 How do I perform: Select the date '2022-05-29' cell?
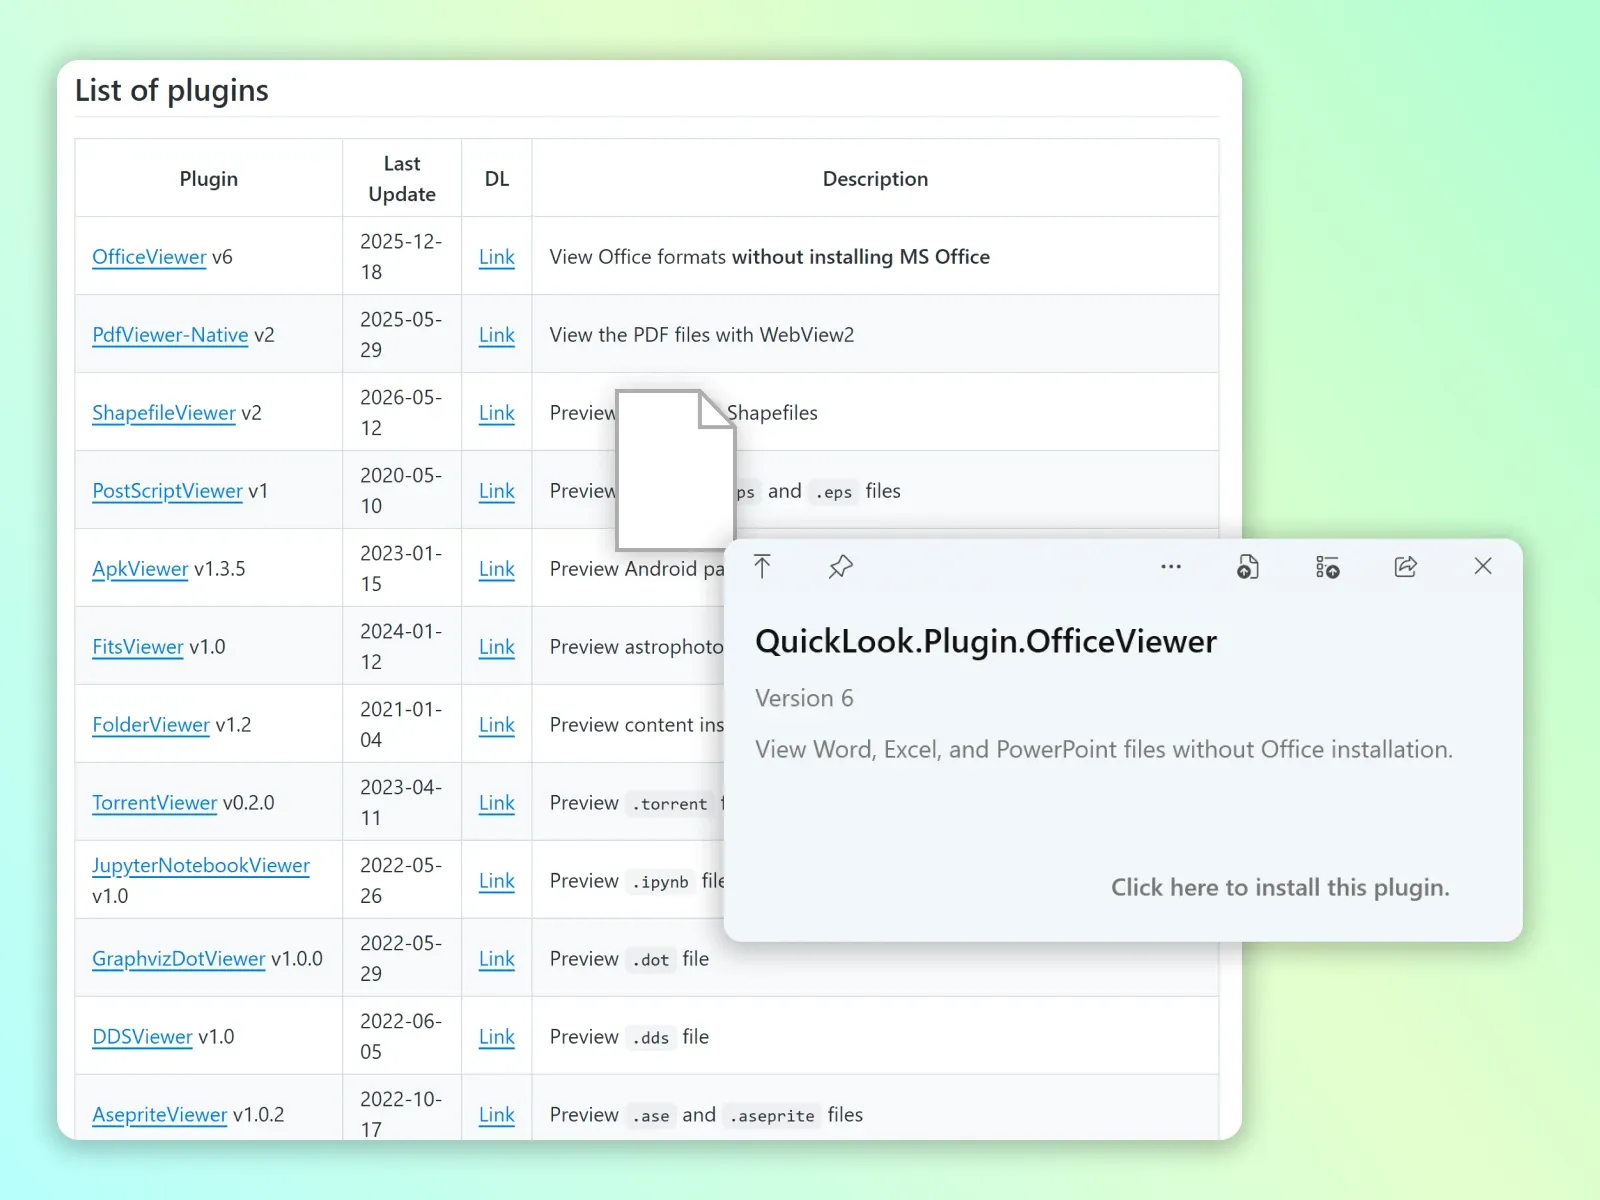[x=401, y=959]
